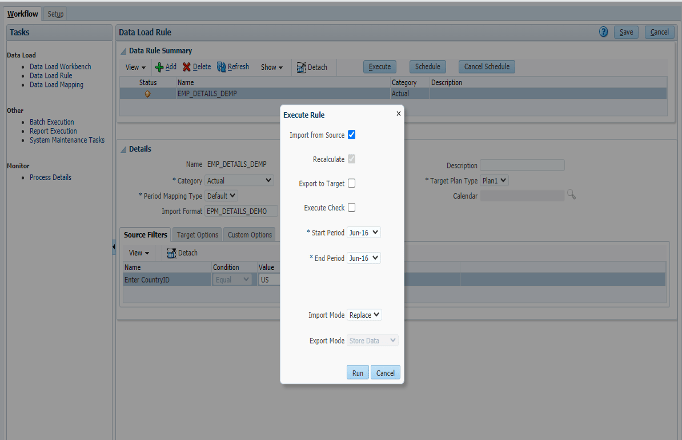Close the Execute Rule dialog
The image size is (682, 440).
point(398,113)
